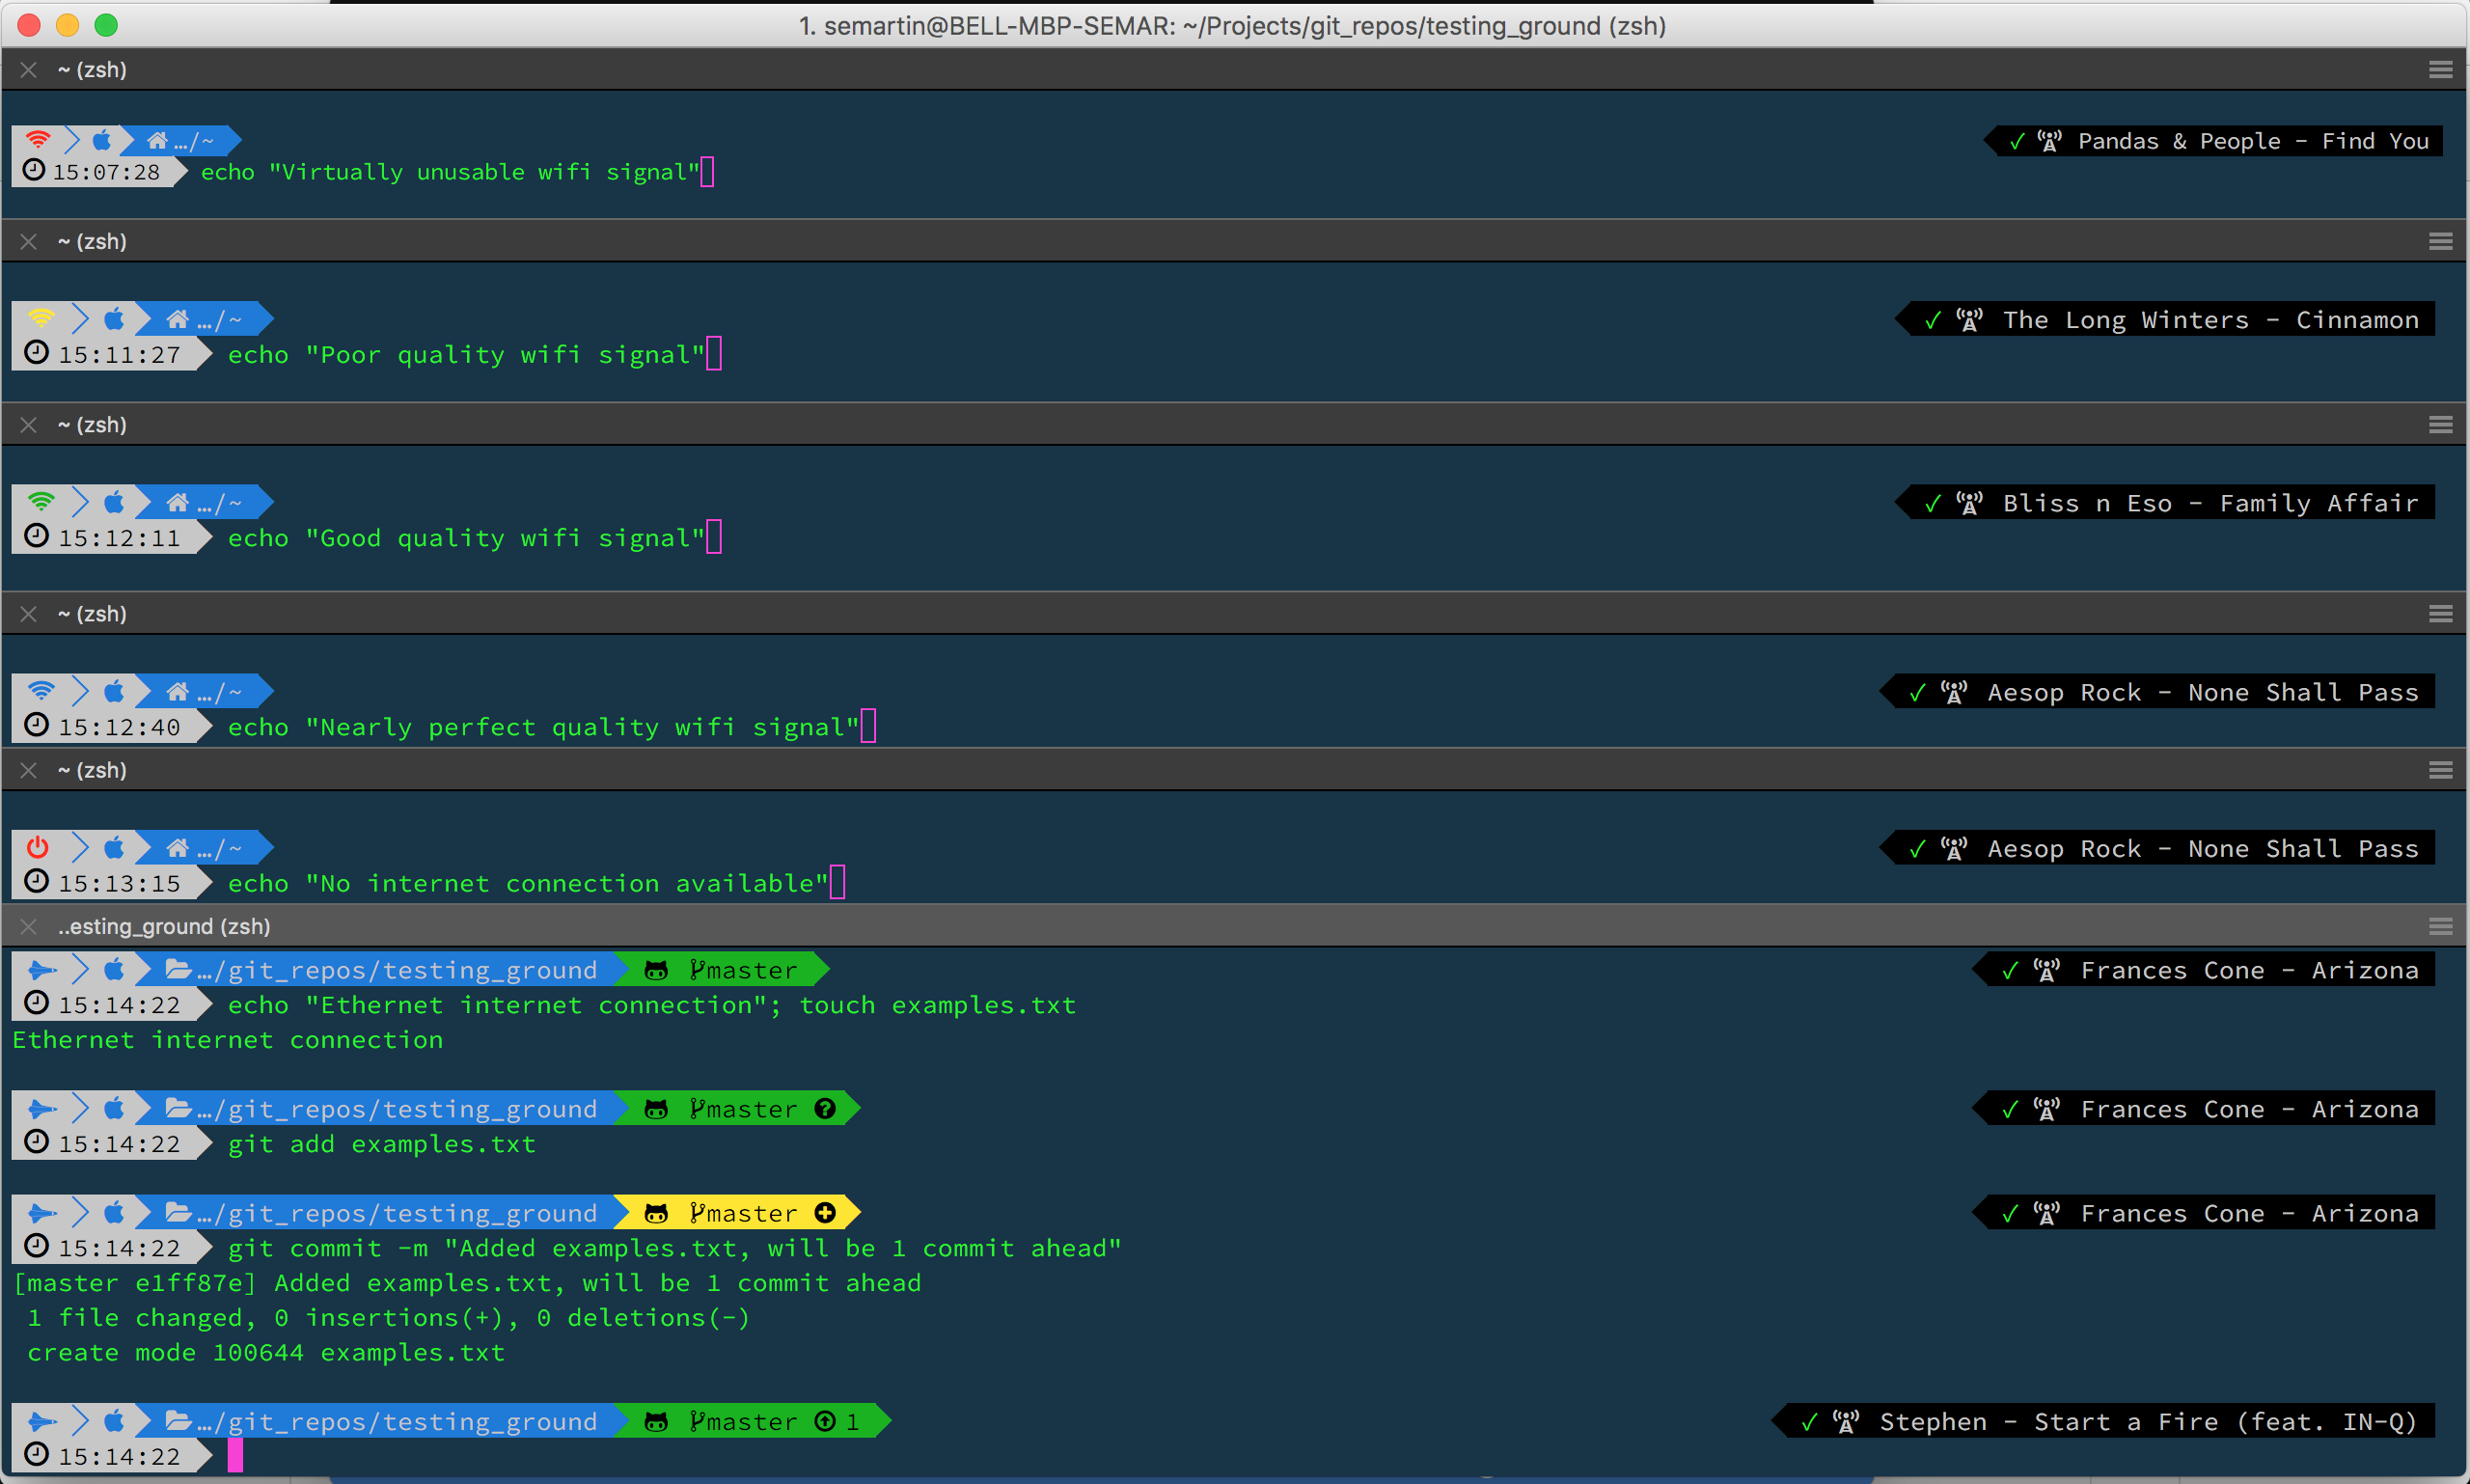Image resolution: width=2470 pixels, height=1484 pixels.
Task: Click the untracked question mark git icon
Action: pyautogui.click(x=825, y=1108)
